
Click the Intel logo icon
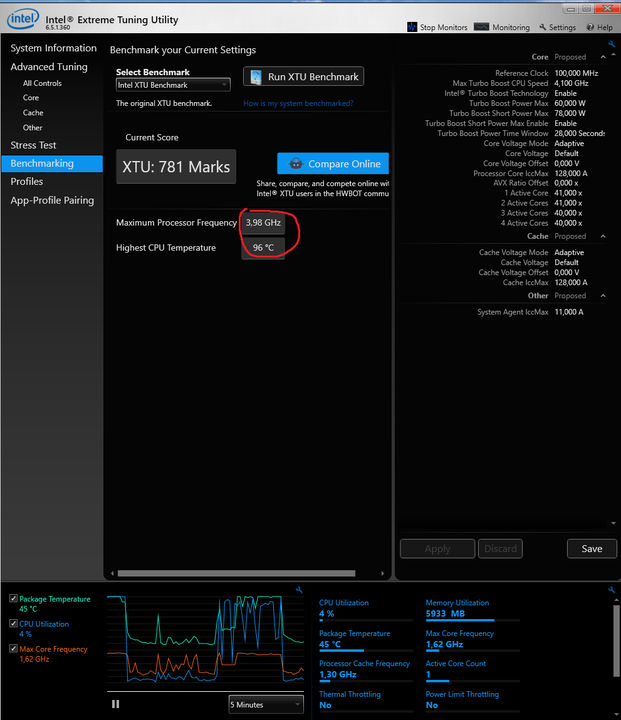coord(23,19)
